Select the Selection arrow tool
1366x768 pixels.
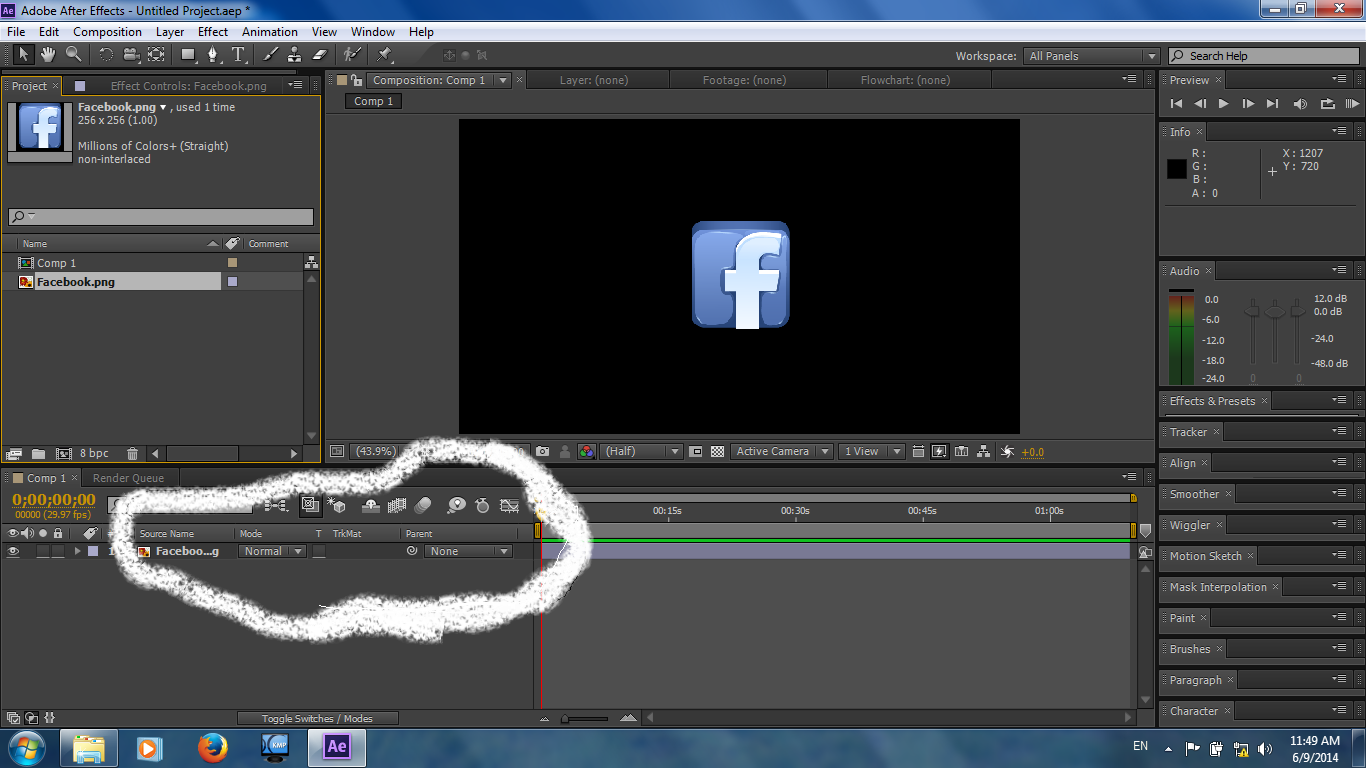tap(24, 54)
